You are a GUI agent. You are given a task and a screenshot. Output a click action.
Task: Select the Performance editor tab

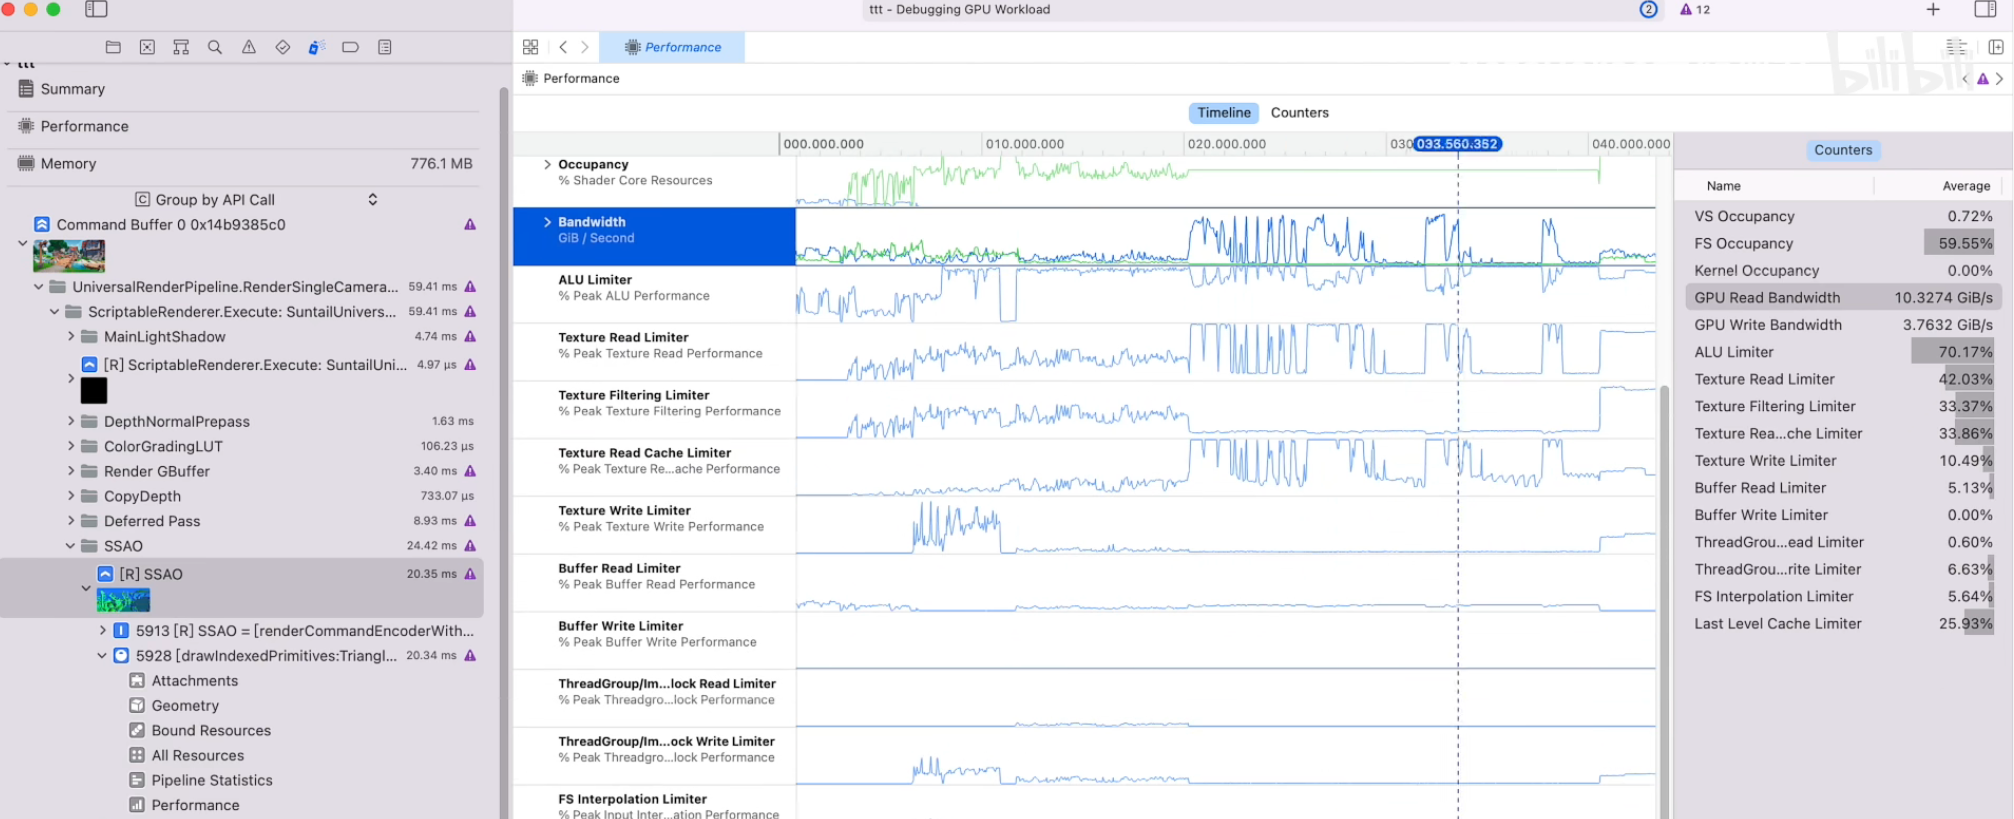[672, 47]
